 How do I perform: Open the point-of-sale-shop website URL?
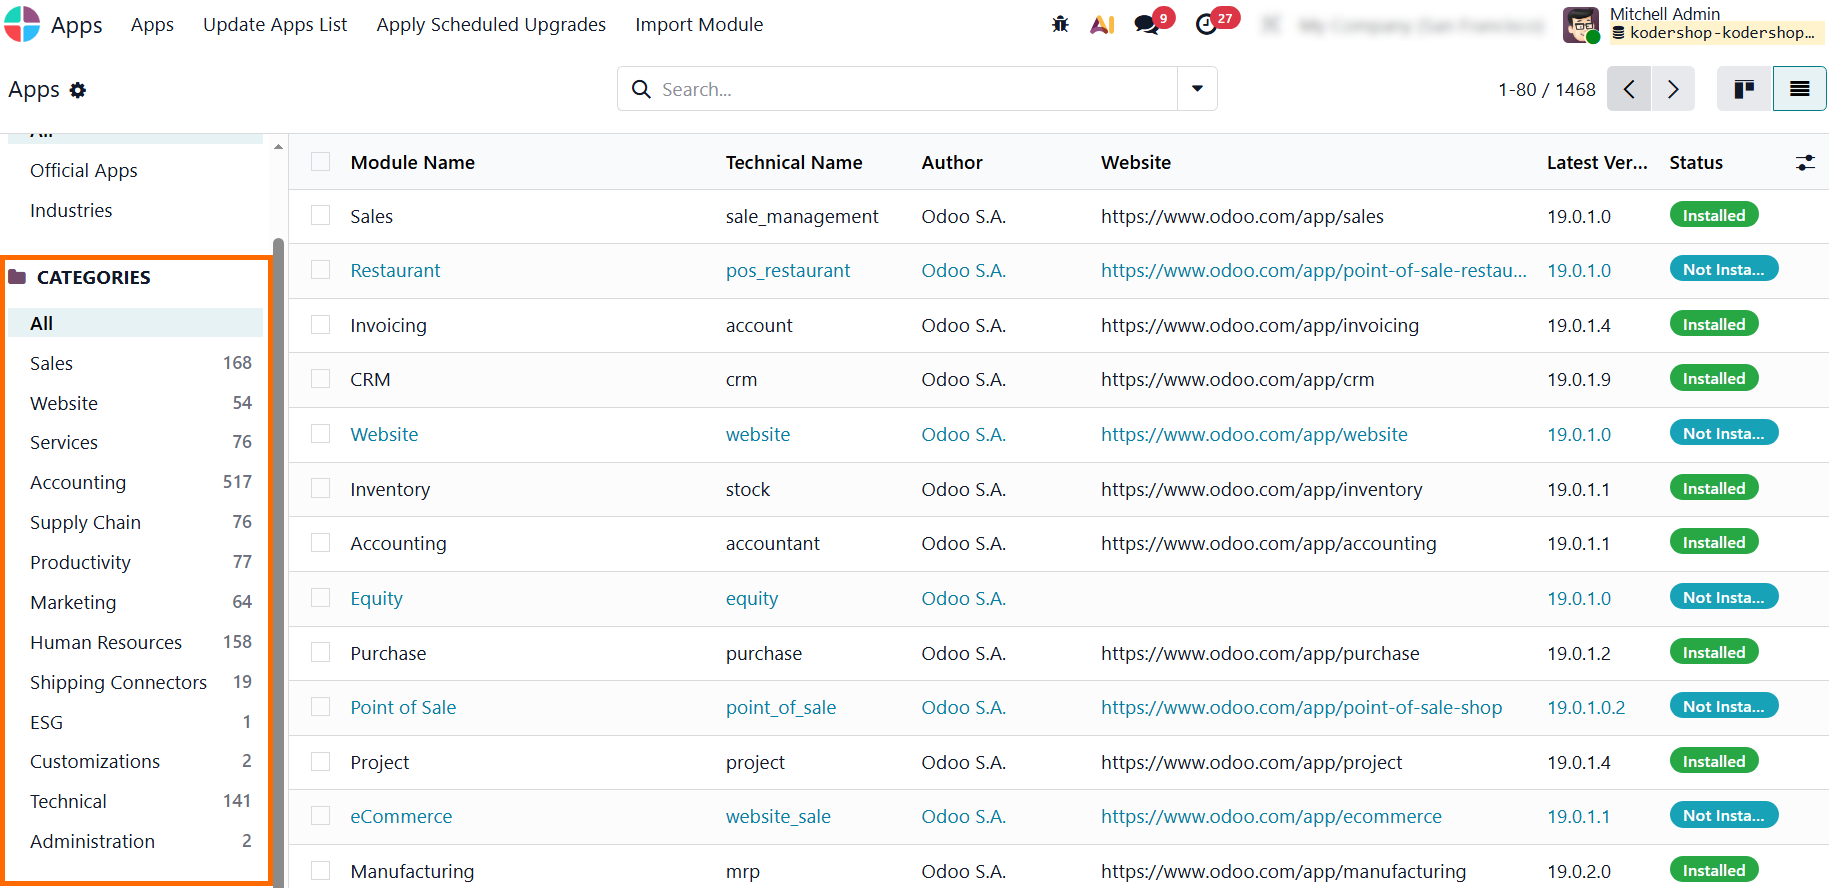[1301, 707]
